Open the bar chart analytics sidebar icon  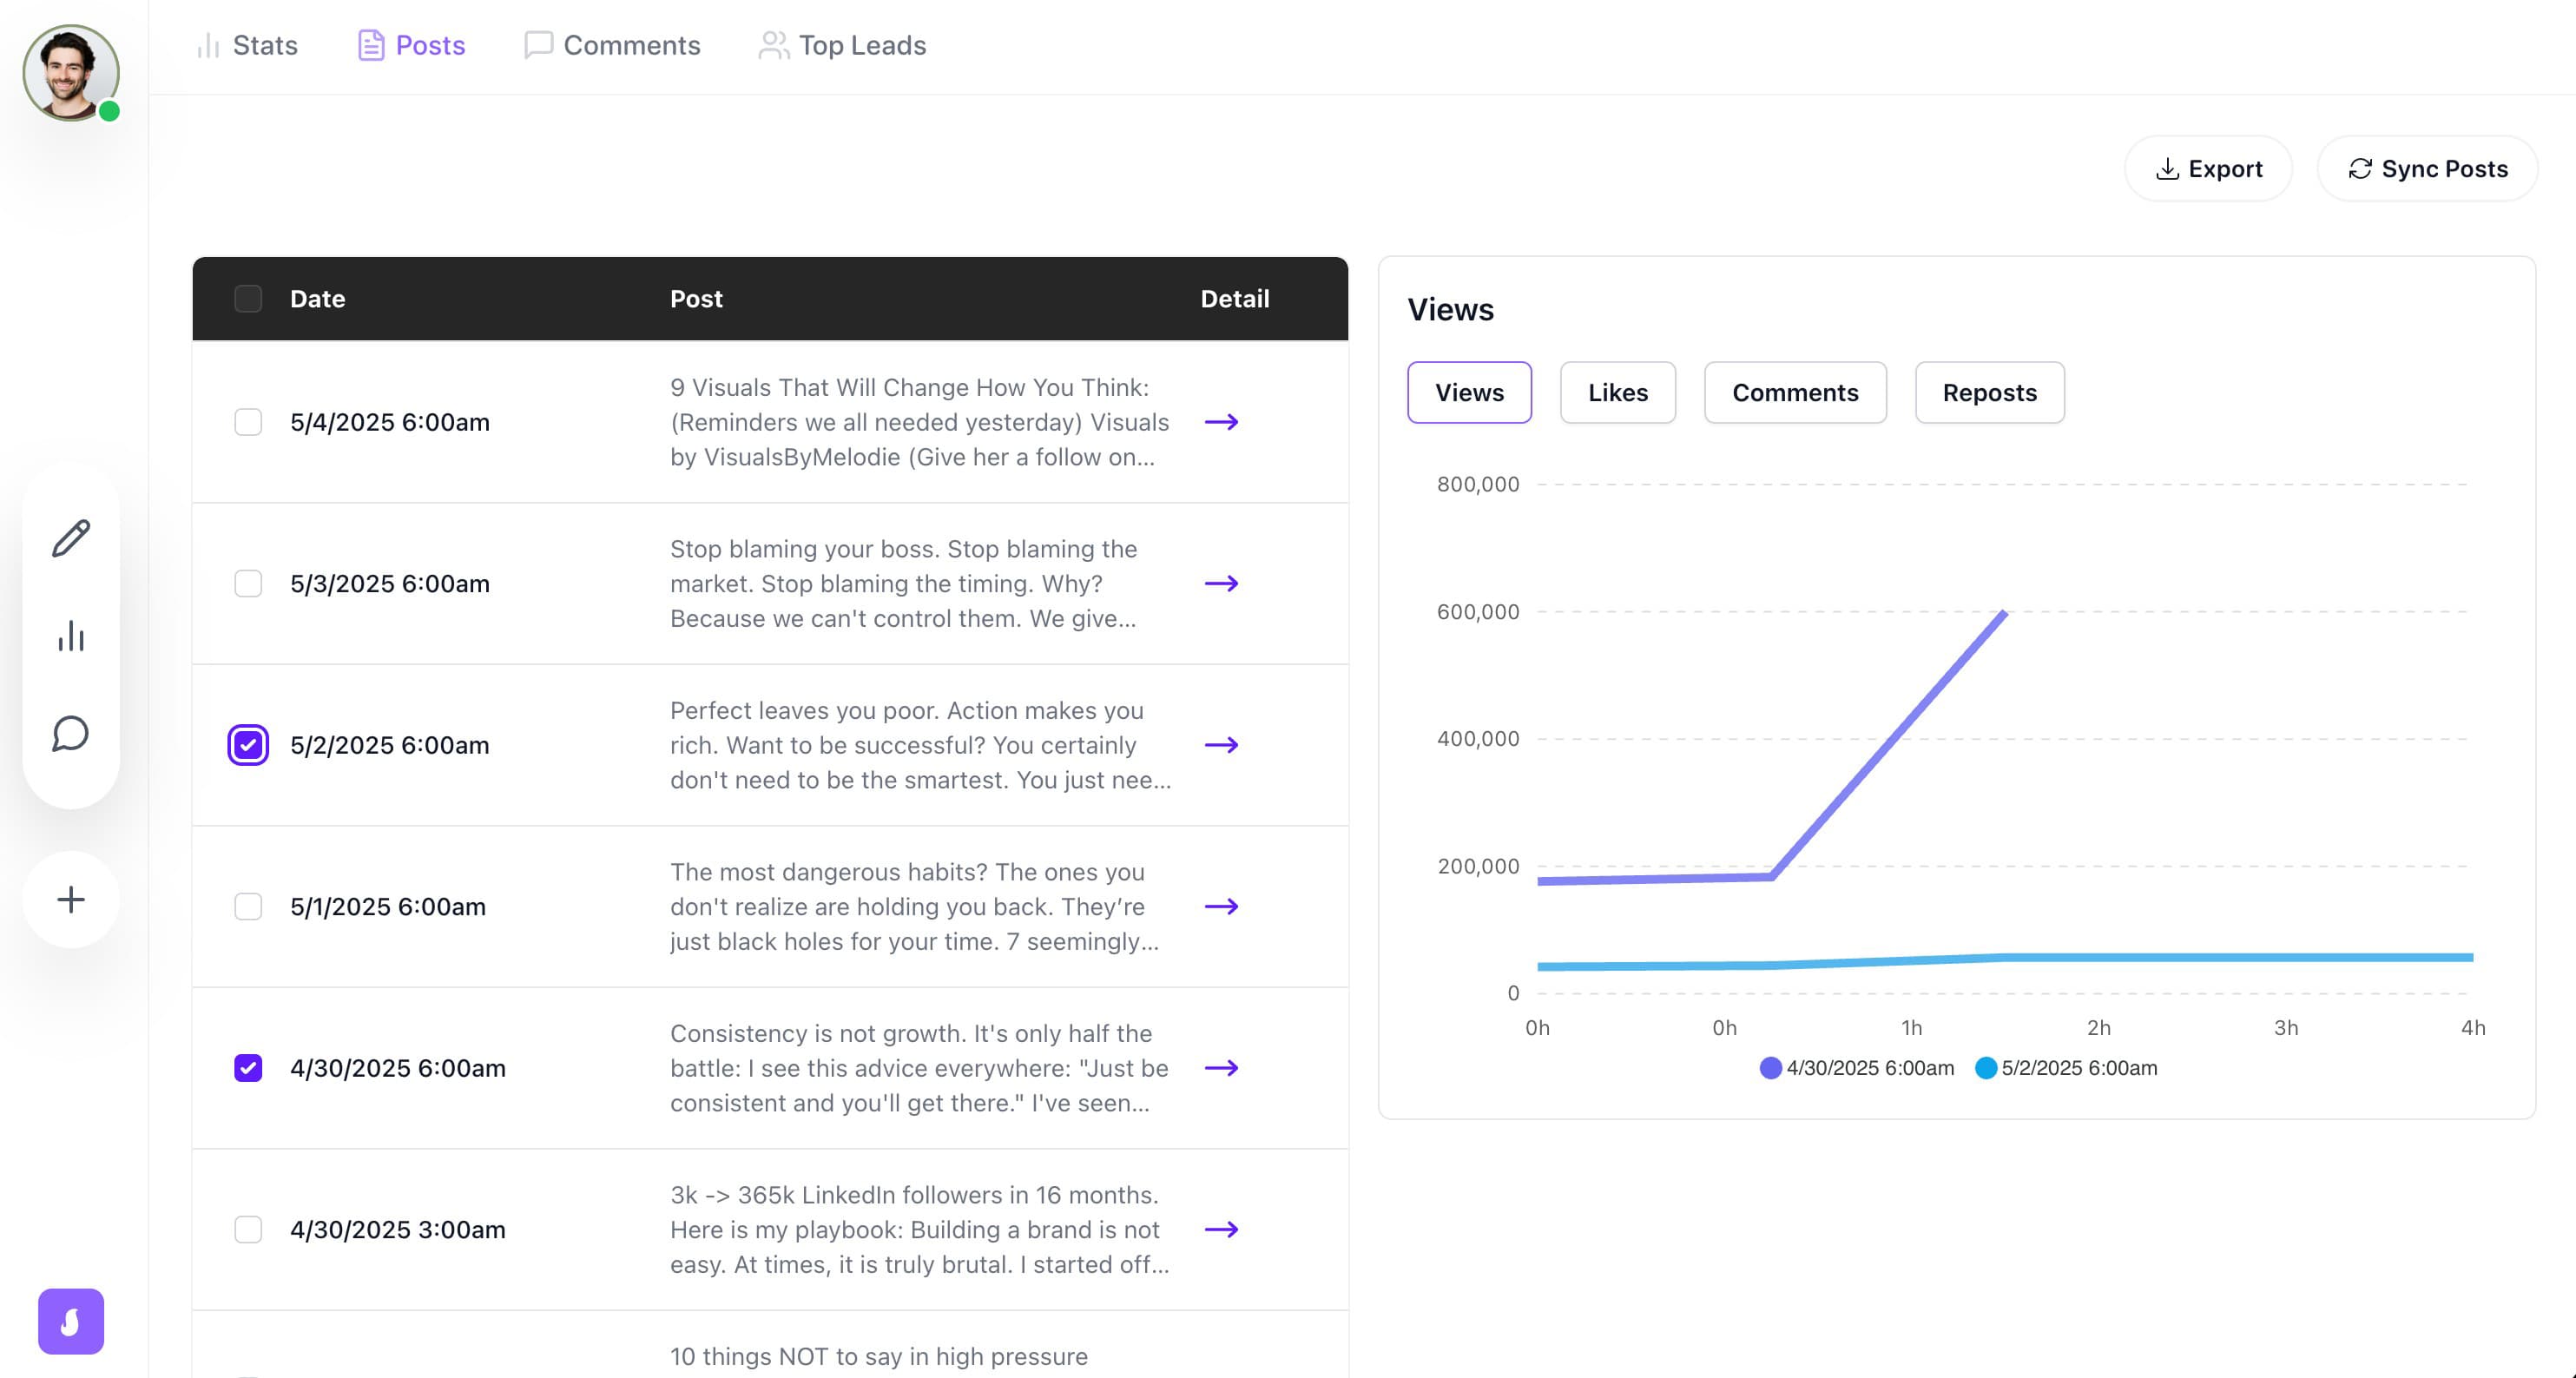[71, 636]
